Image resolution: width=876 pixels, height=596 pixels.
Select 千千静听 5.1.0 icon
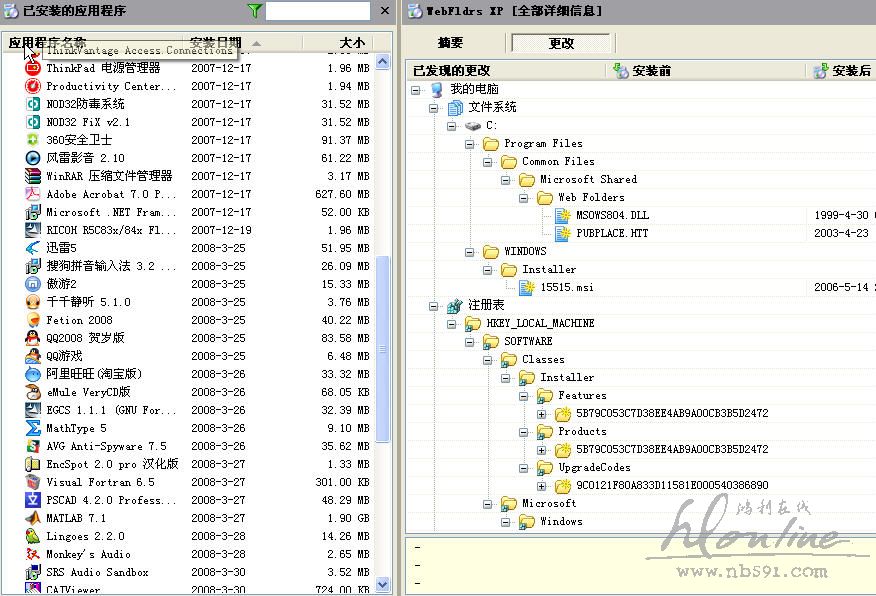coord(33,302)
